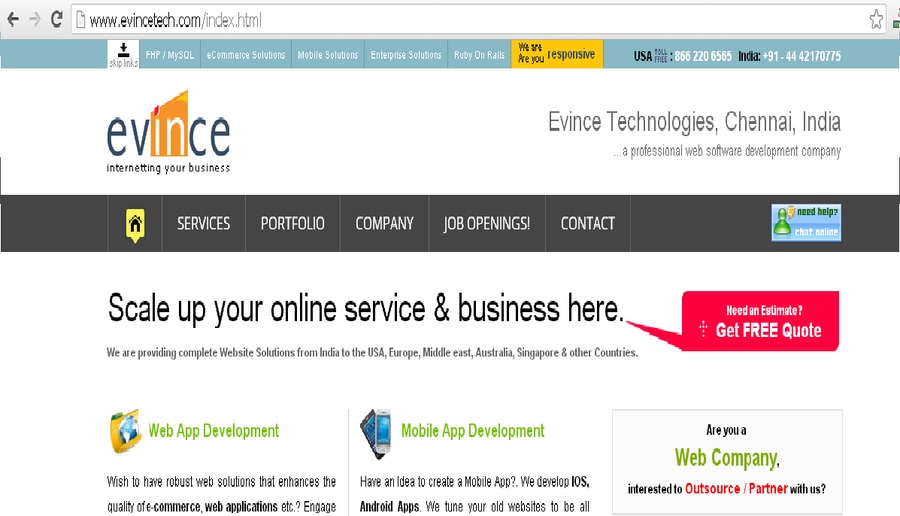
Task: Click the Web App Development globe folder icon
Action: (126, 431)
